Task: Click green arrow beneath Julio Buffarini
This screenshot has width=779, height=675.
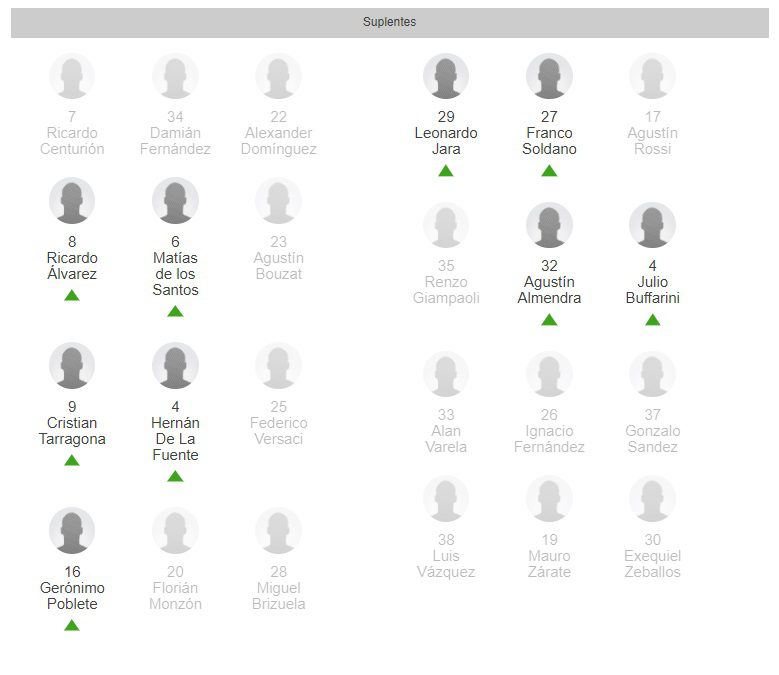Action: tap(652, 320)
